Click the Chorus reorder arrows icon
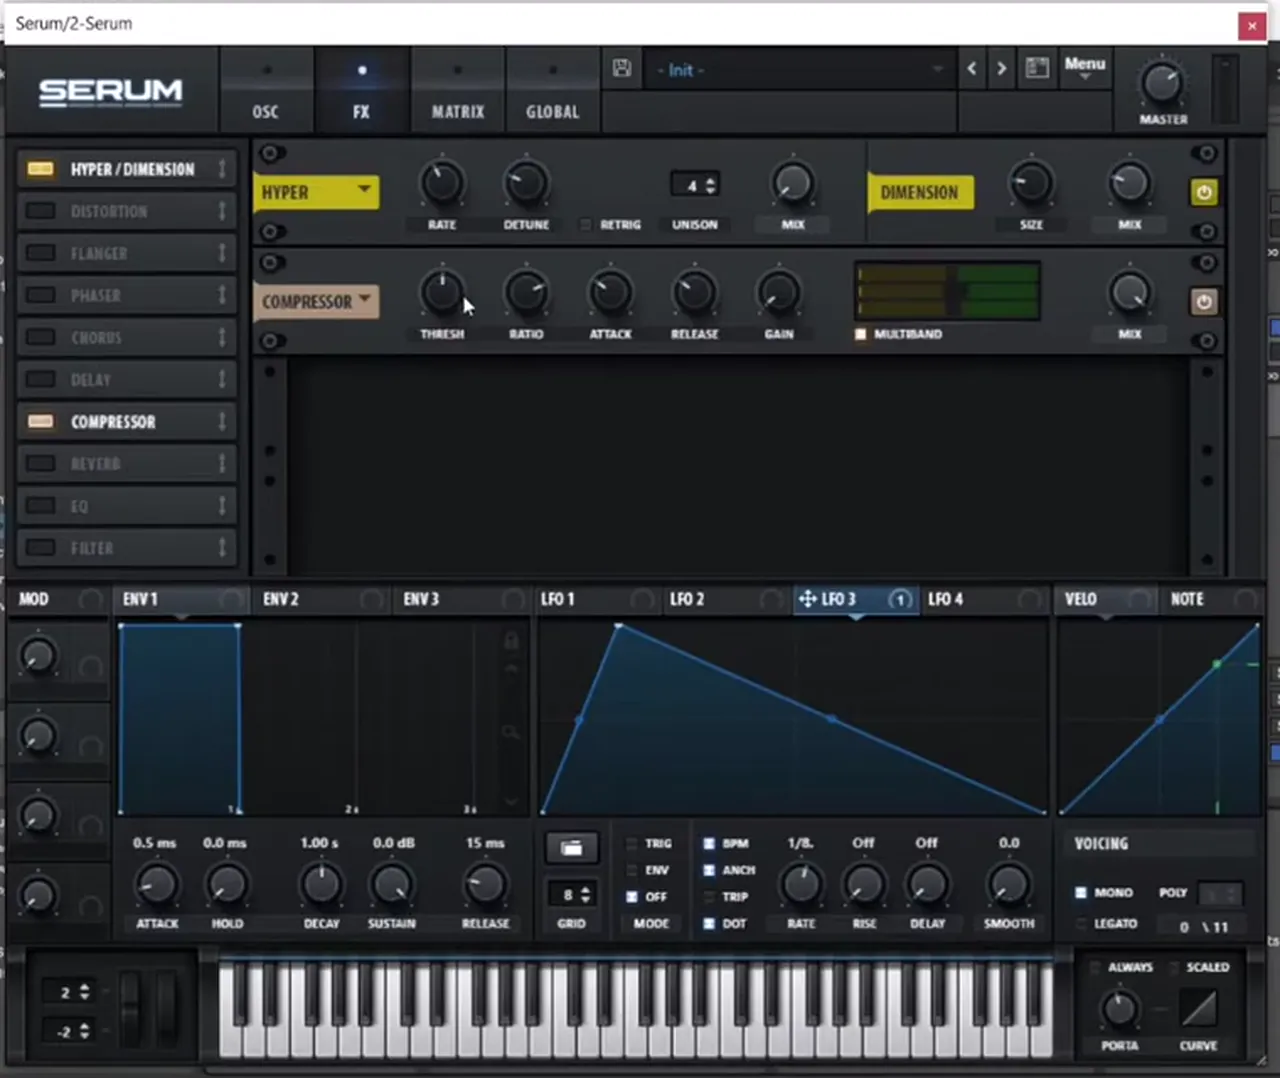Viewport: 1280px width, 1078px height. click(222, 337)
